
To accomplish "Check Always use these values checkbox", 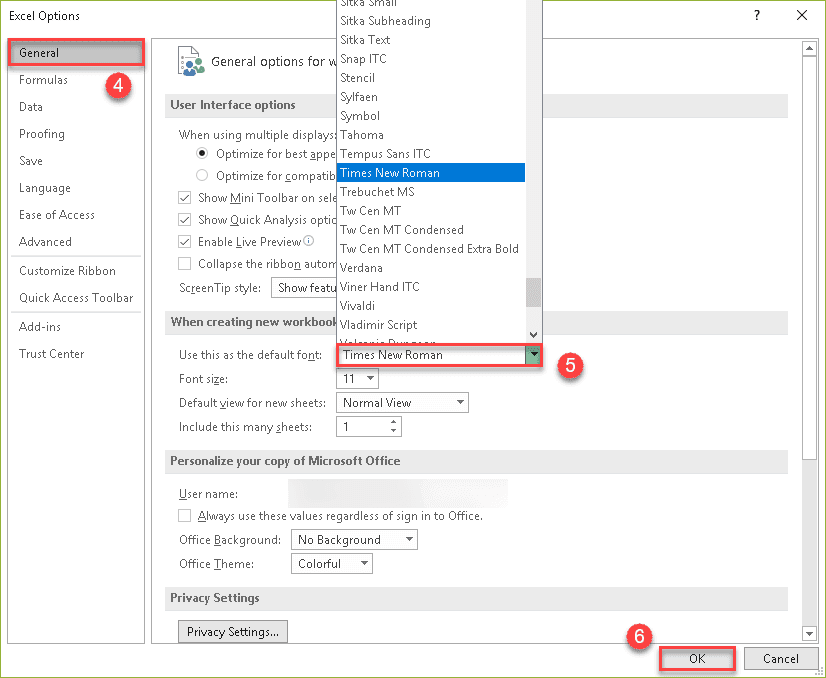I will (184, 515).
